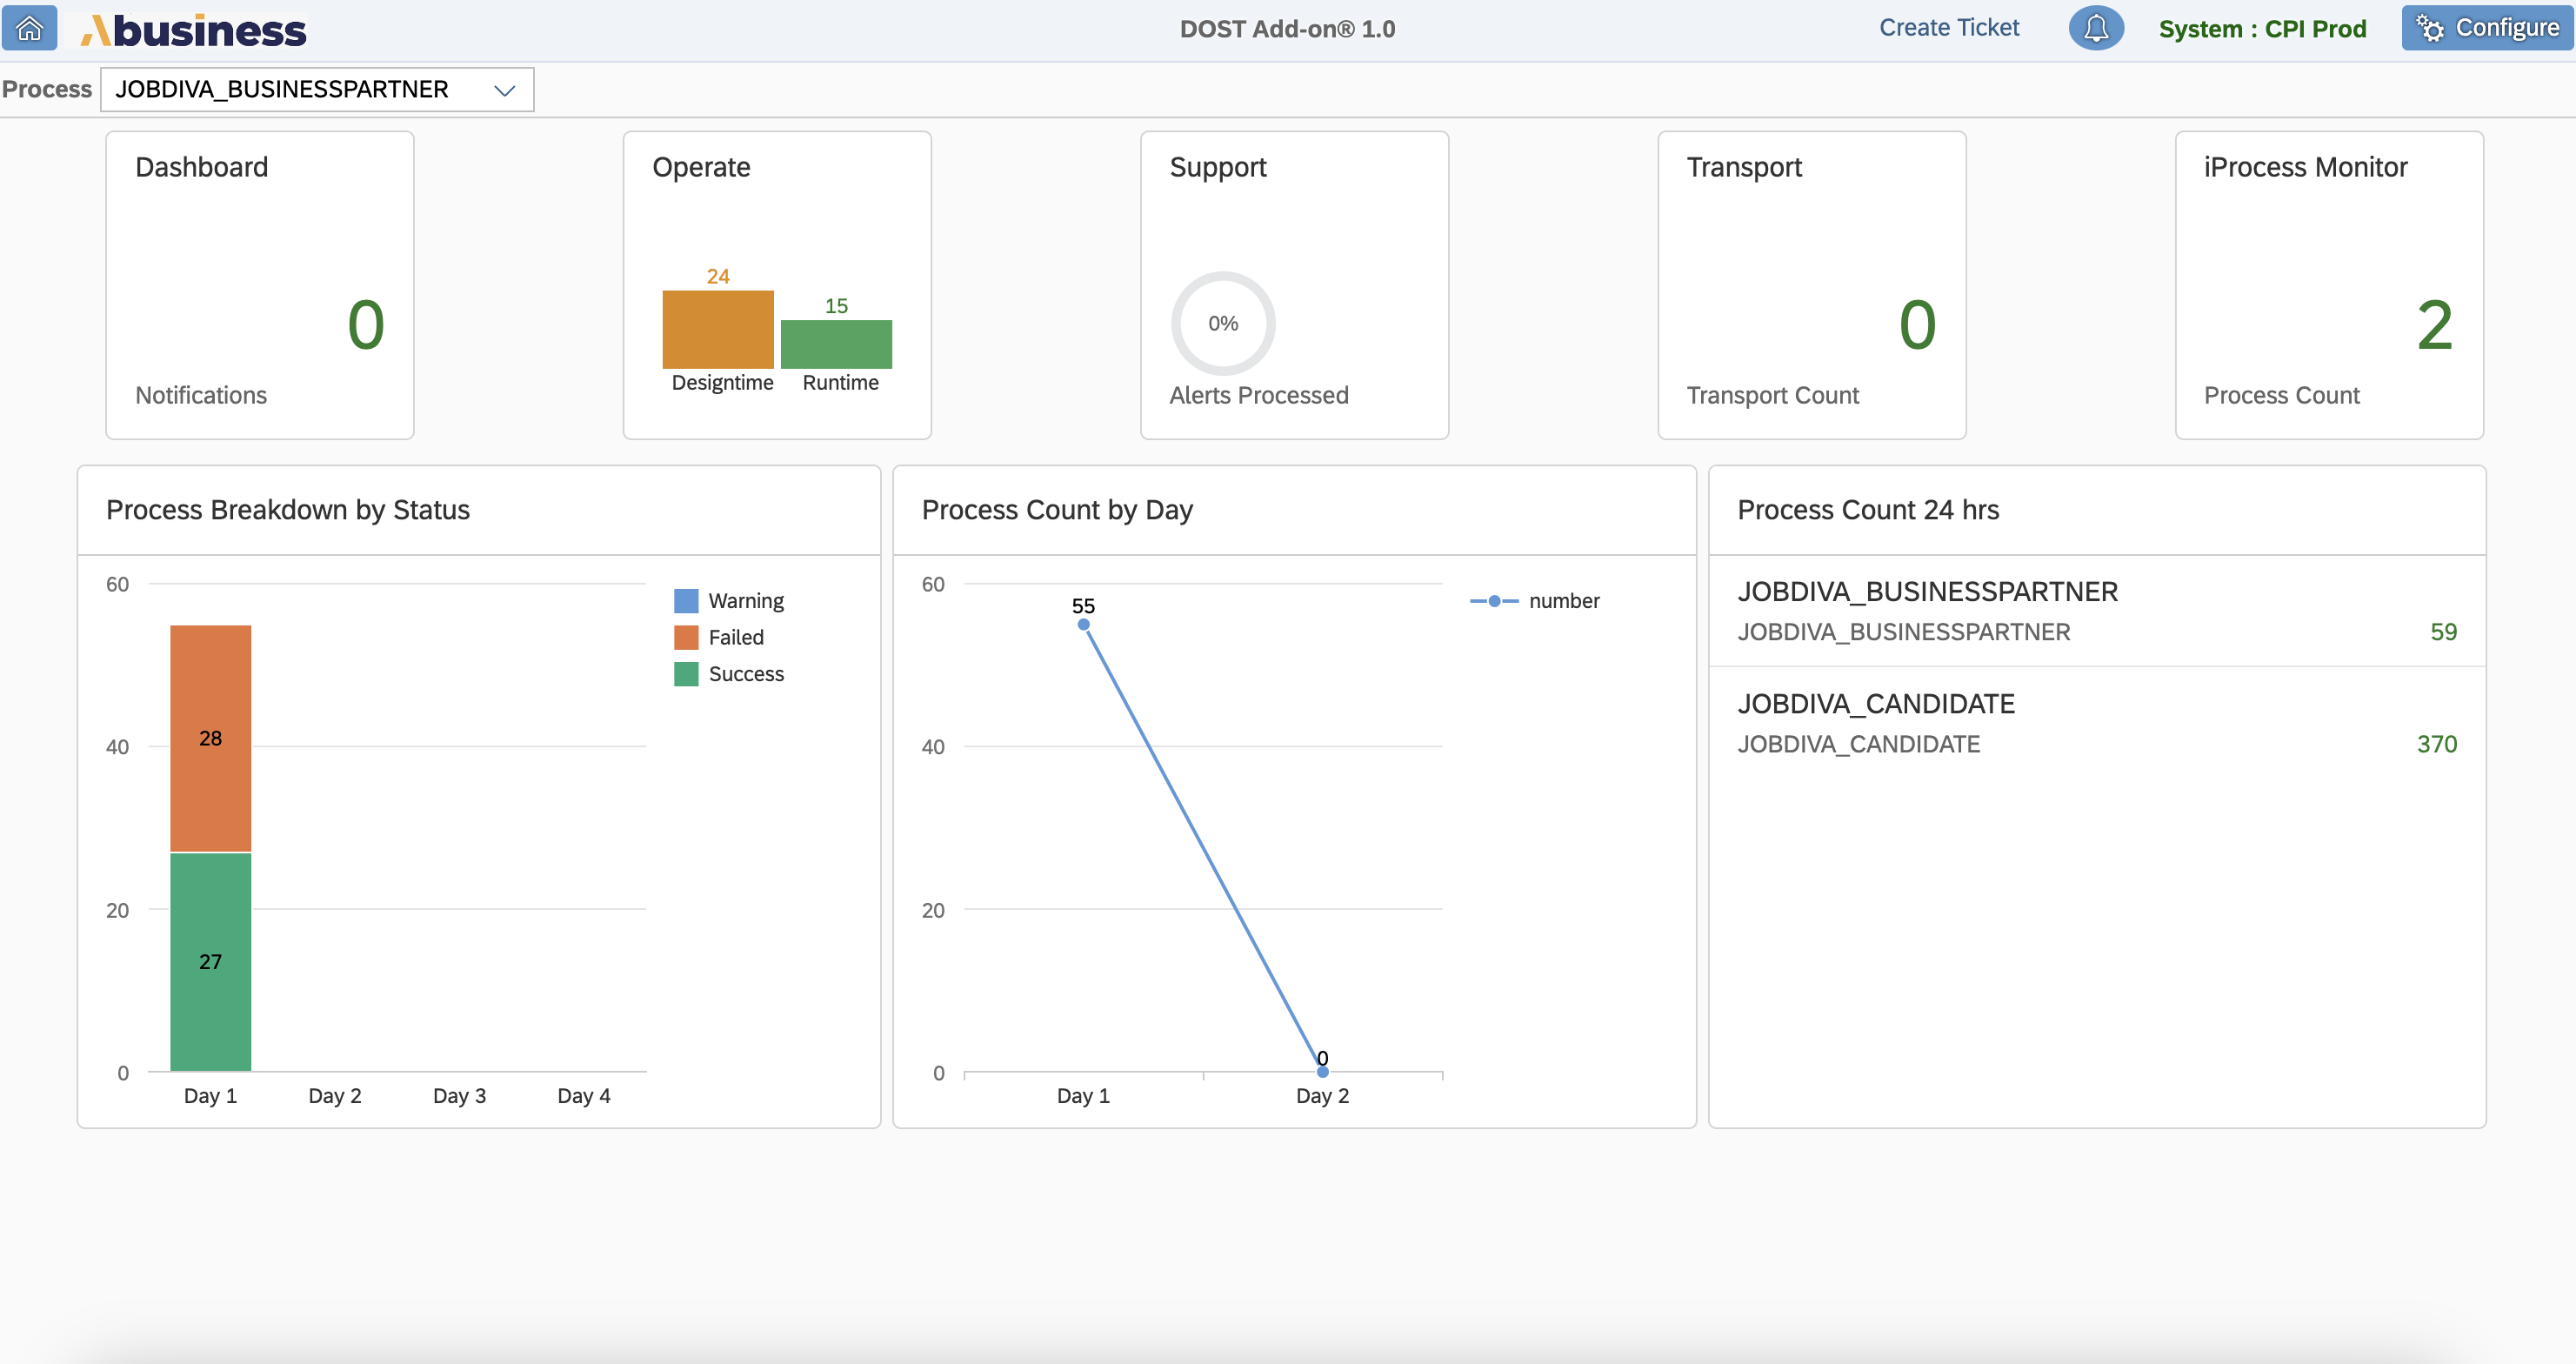Open the Dashboard notifications tile
This screenshot has height=1364, width=2576.
[258, 284]
